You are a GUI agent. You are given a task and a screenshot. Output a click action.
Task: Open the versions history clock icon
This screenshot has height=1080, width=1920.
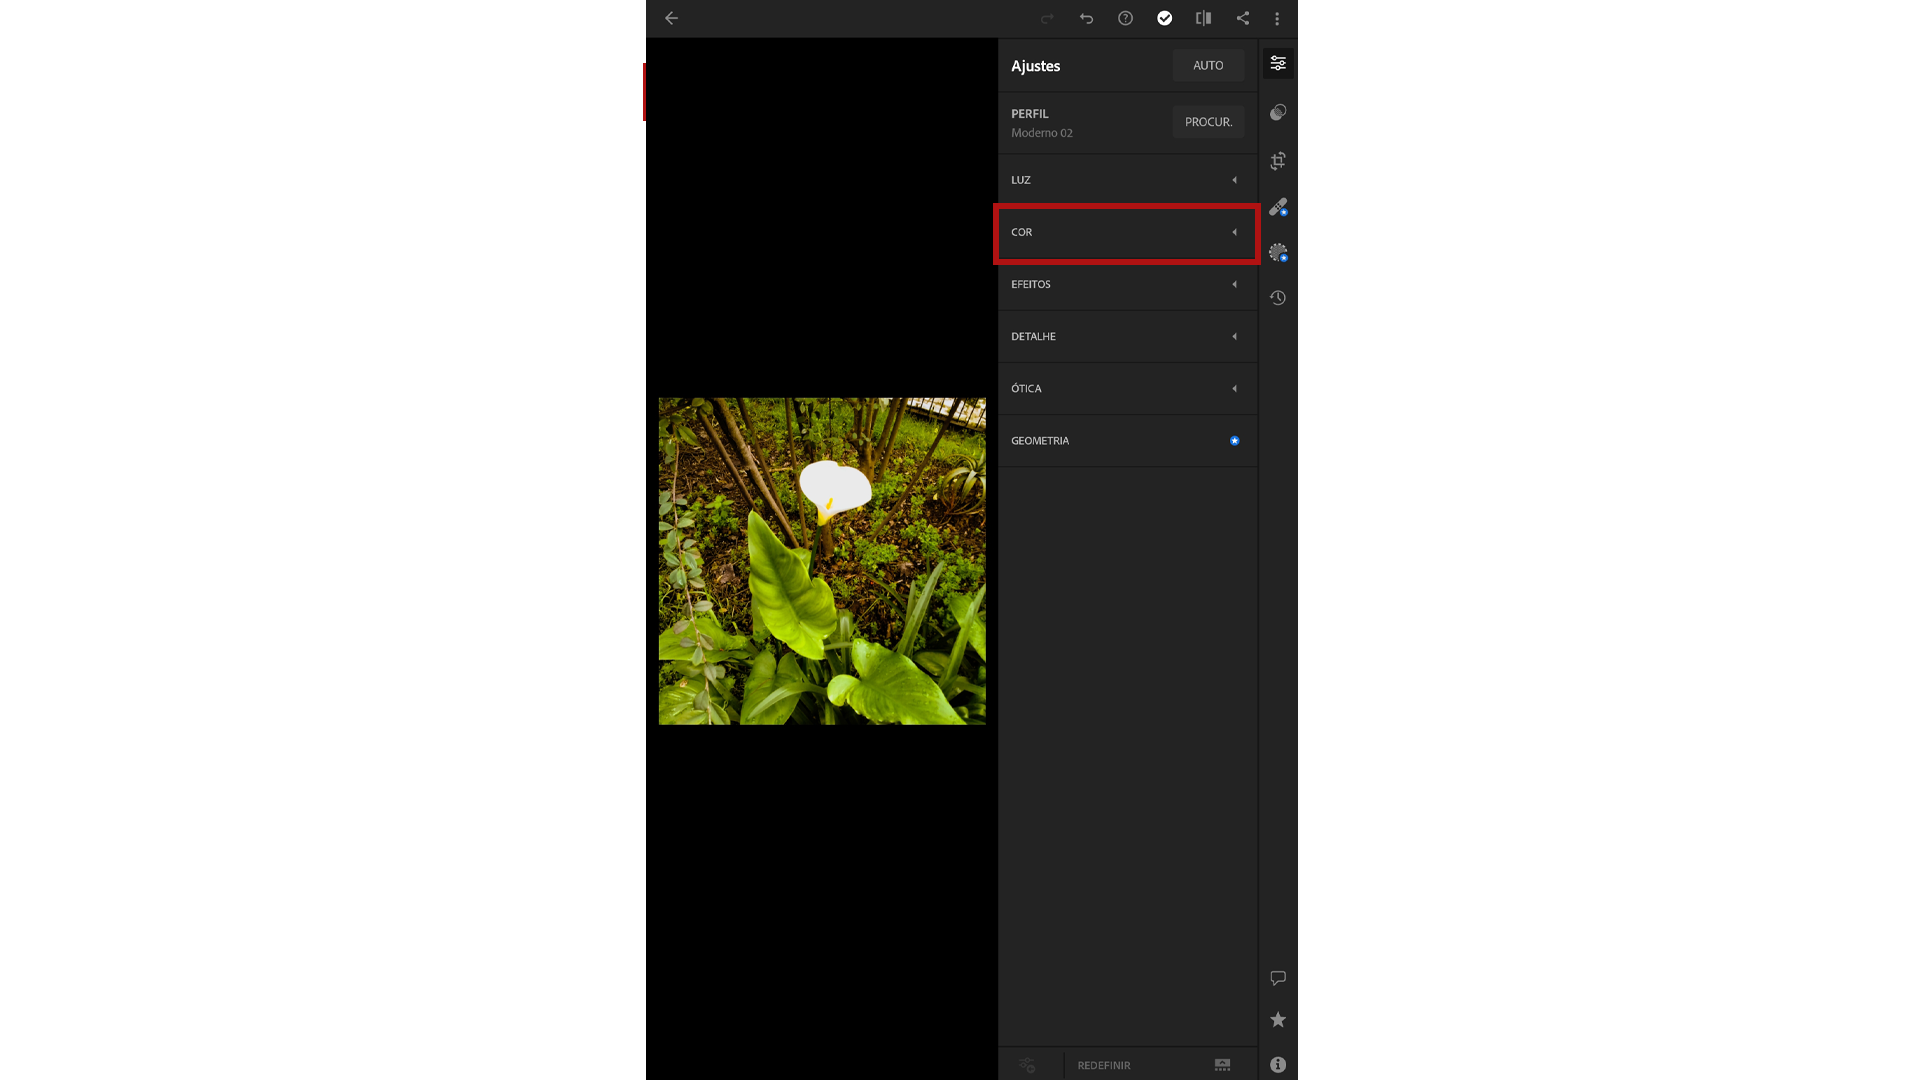coord(1278,298)
